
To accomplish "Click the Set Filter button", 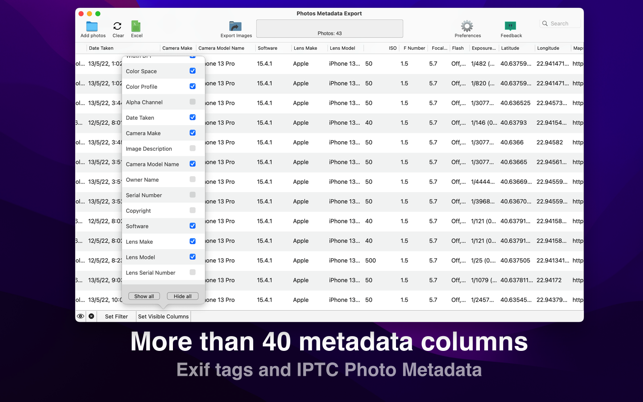I will coord(116,316).
